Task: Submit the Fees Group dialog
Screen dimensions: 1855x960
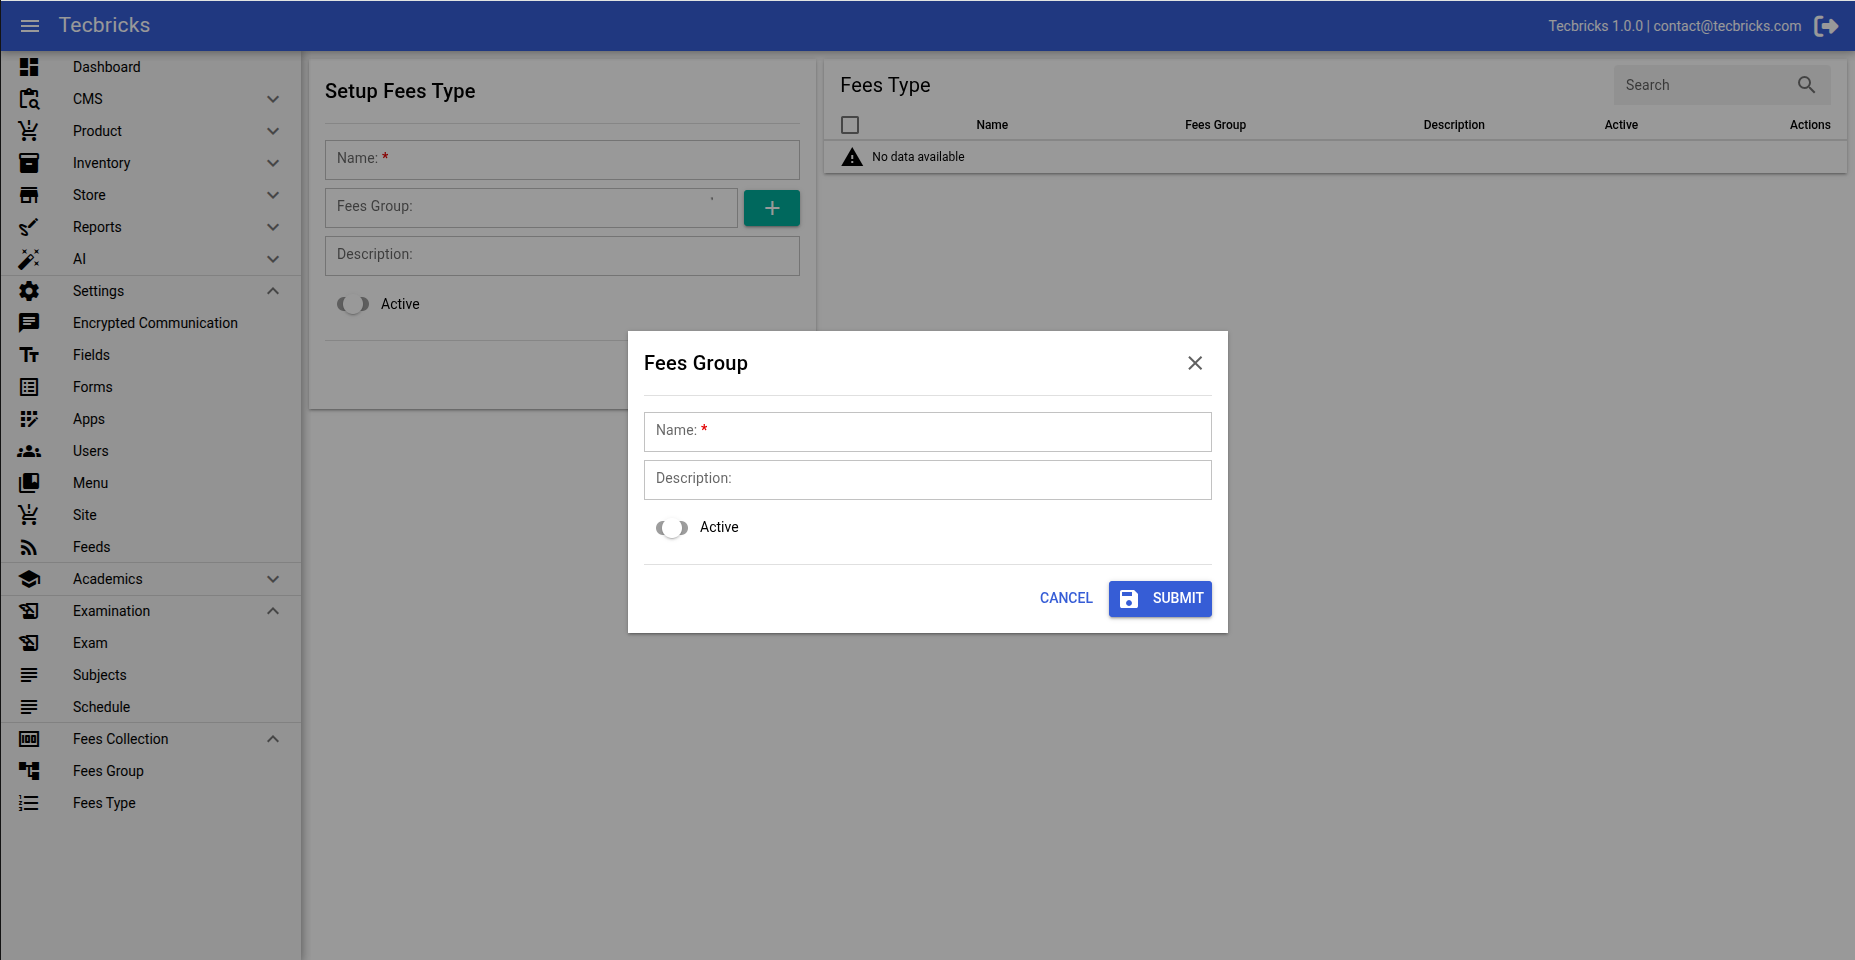Action: tap(1160, 599)
